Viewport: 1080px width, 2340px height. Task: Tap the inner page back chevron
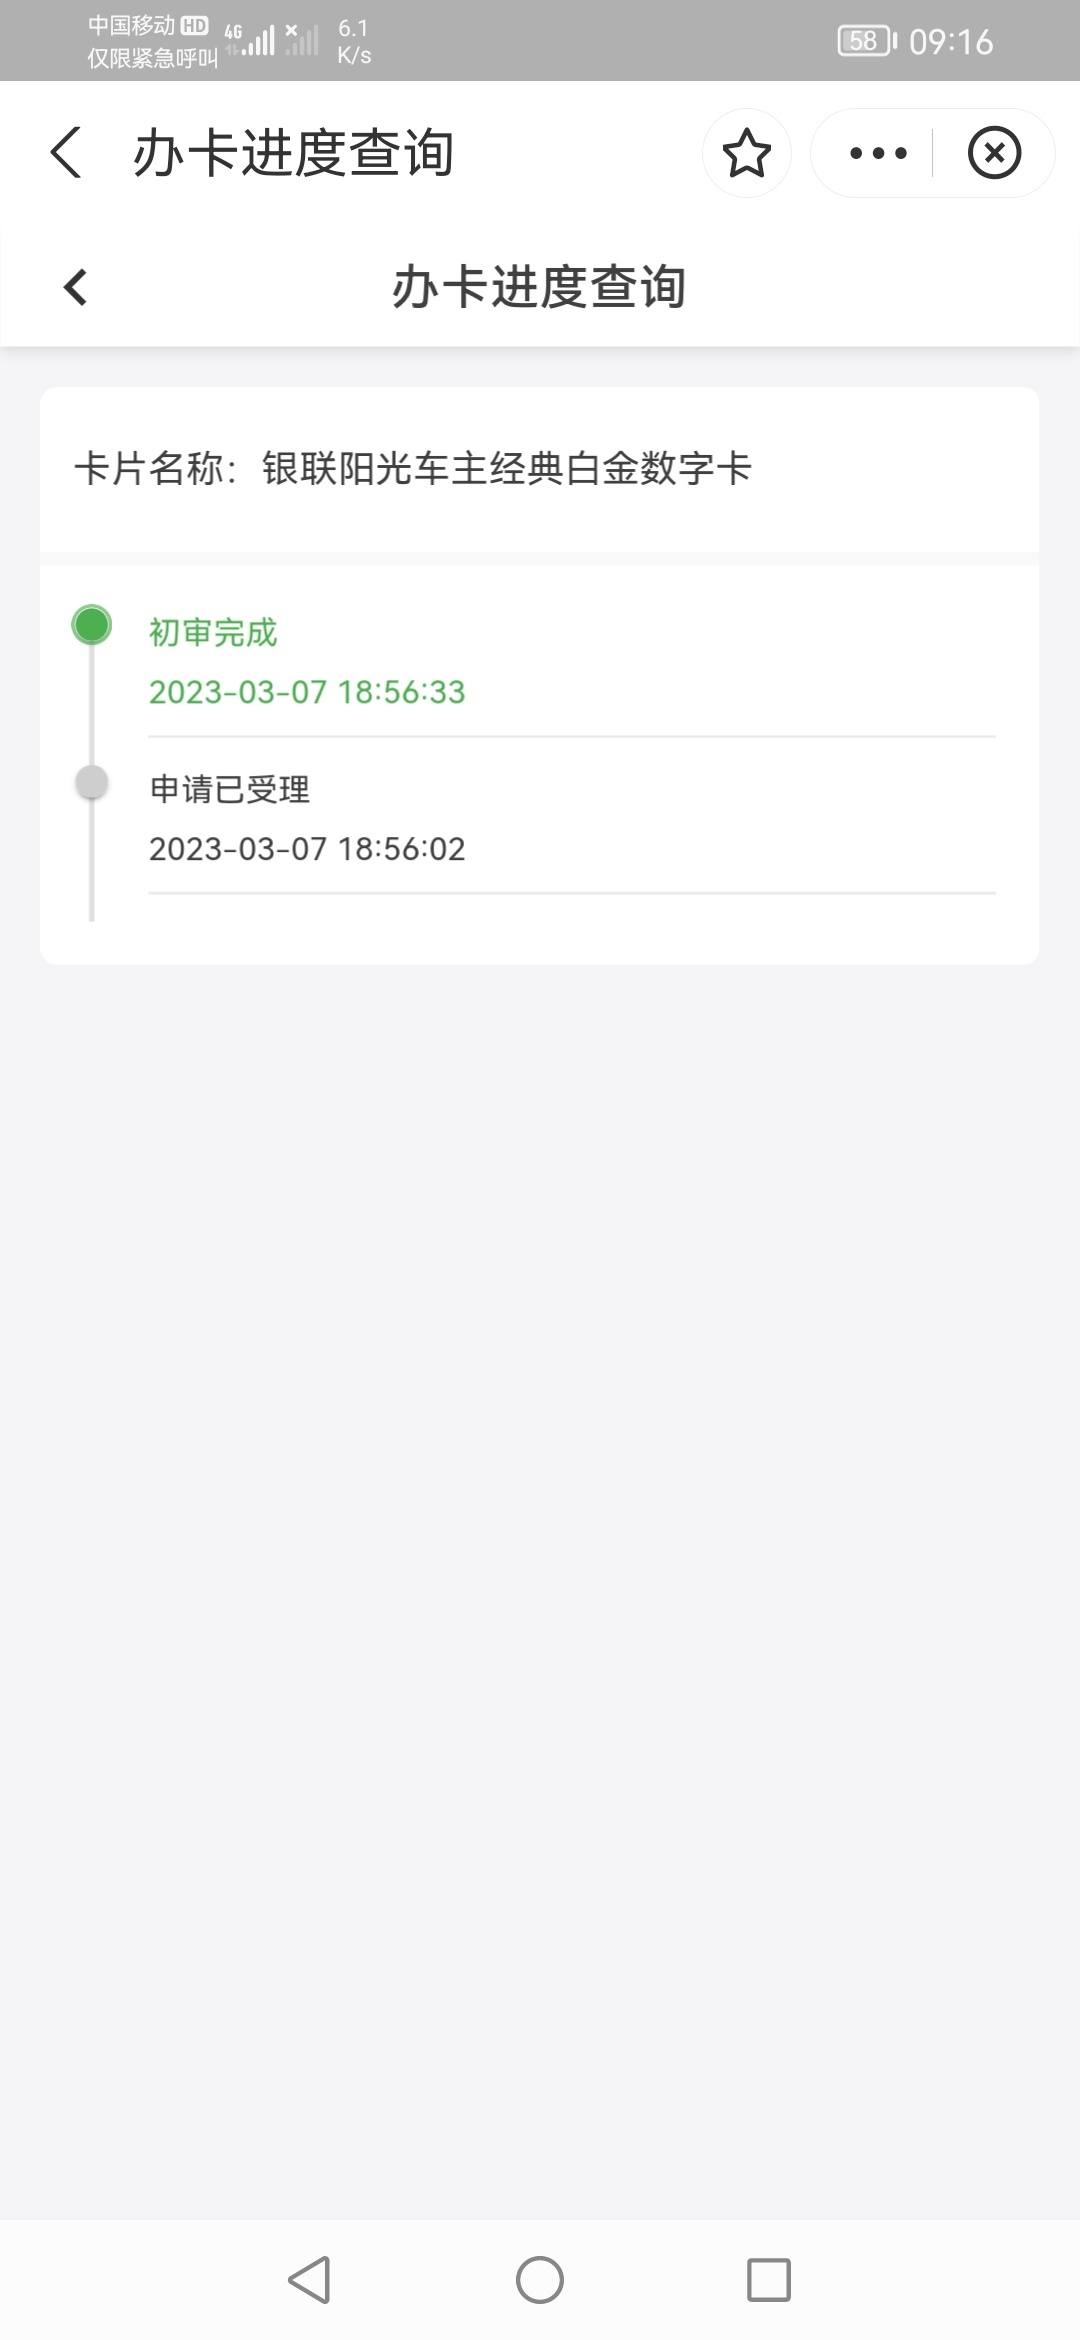(x=75, y=287)
